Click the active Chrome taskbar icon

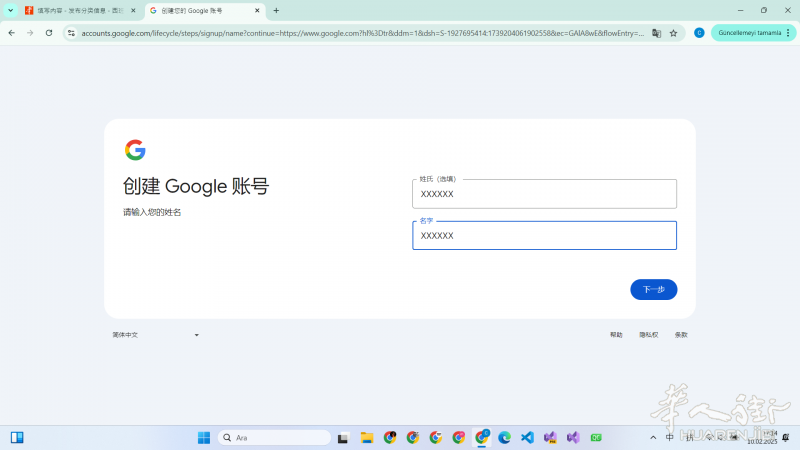pos(482,437)
